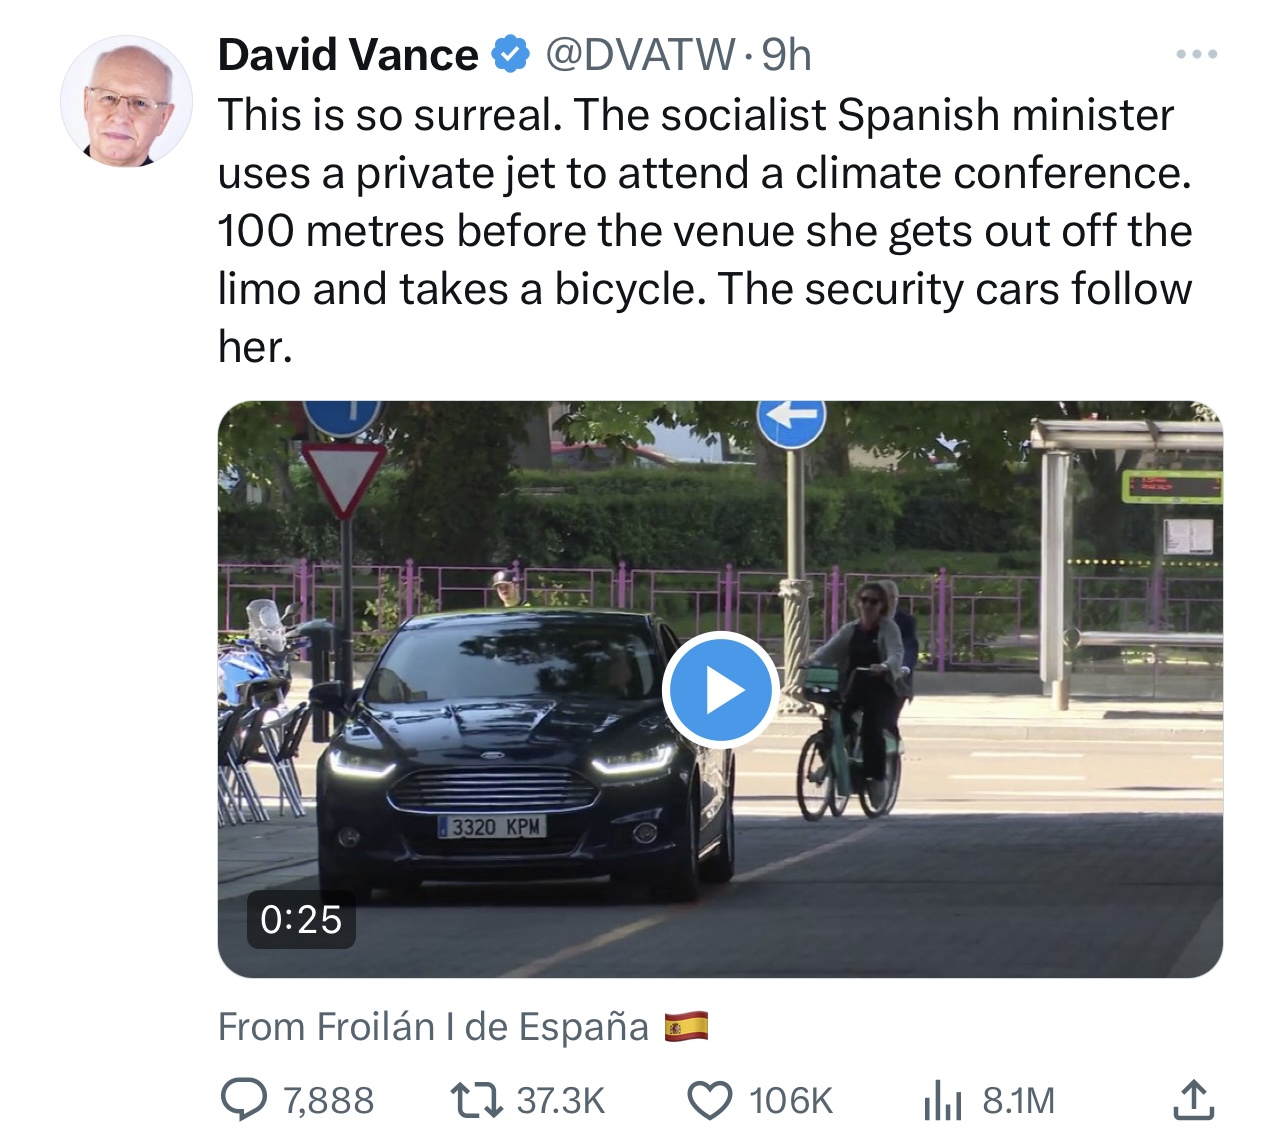This screenshot has height=1139, width=1284.
Task: Click the 7,888 replies count
Action: 329,1101
